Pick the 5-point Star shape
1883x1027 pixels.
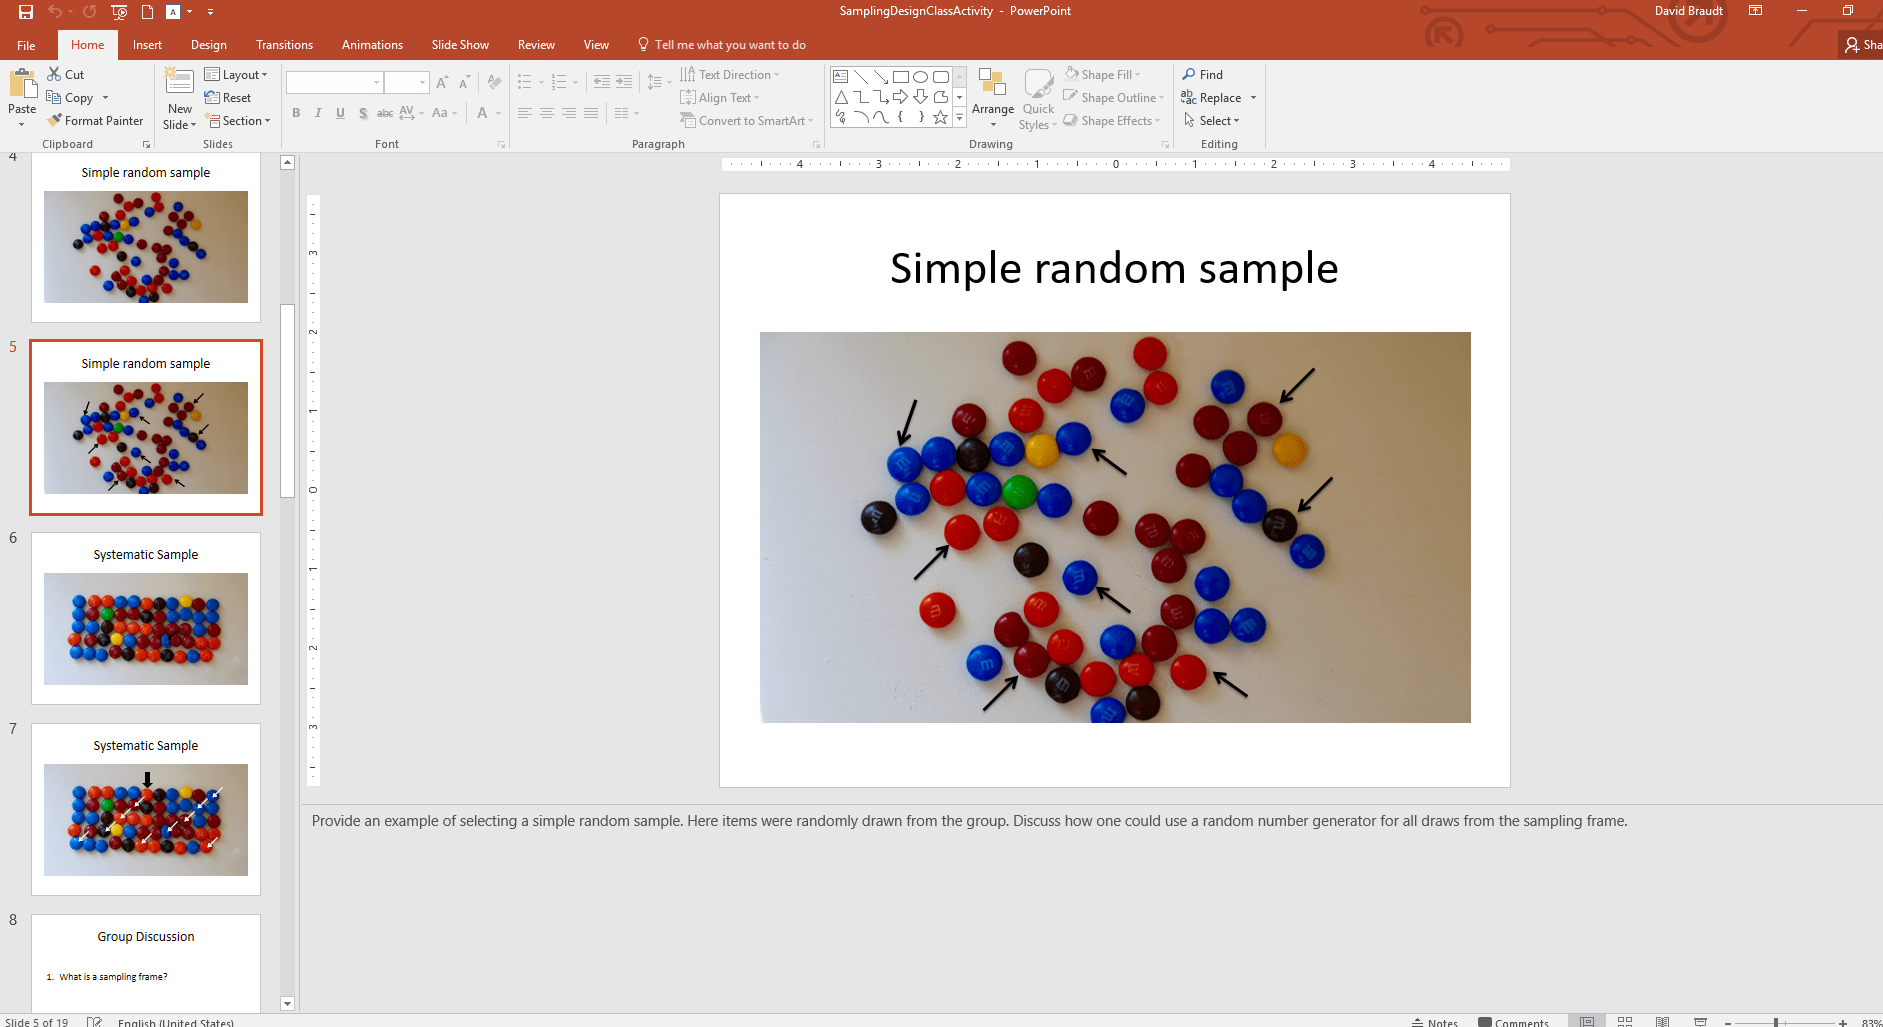pos(941,117)
